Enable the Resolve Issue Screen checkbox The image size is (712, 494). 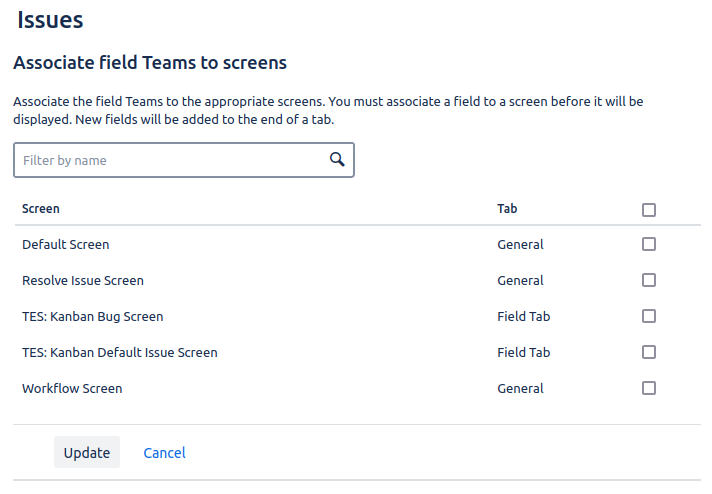pos(649,280)
